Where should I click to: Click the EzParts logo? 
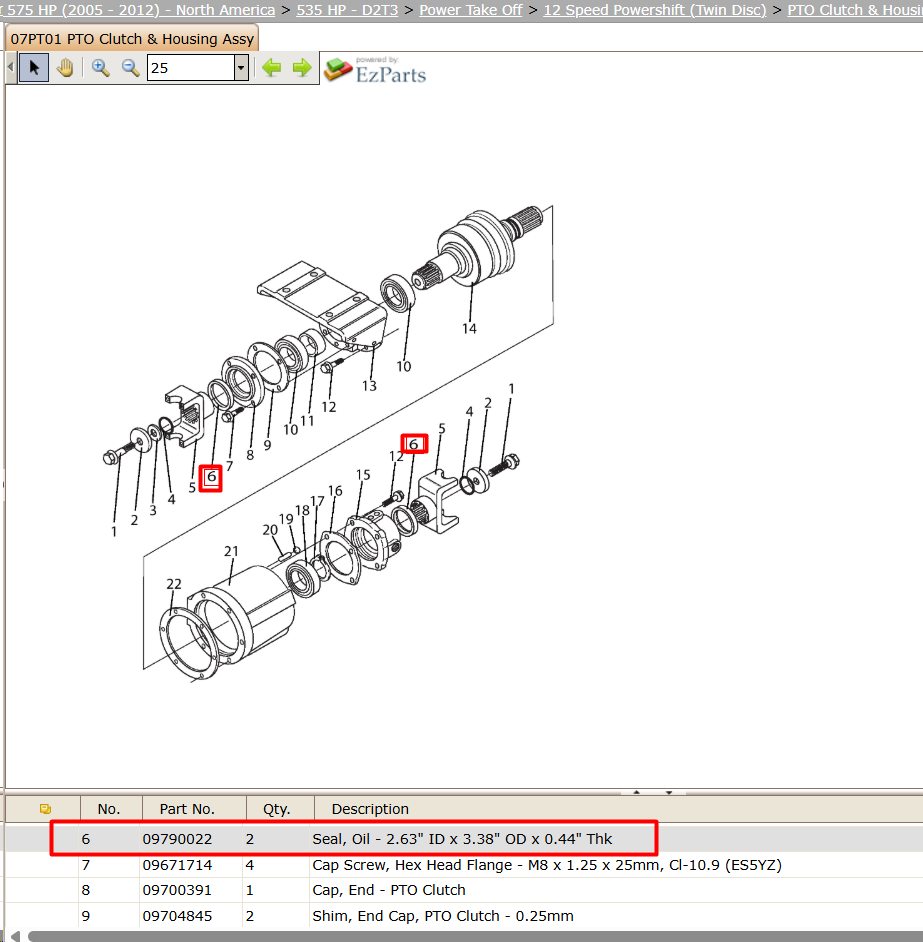point(375,70)
